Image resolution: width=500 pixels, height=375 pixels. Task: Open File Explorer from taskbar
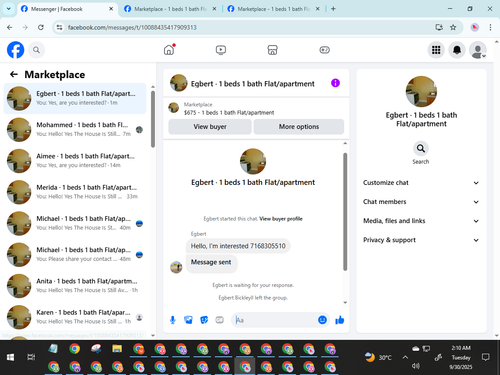tap(117, 349)
